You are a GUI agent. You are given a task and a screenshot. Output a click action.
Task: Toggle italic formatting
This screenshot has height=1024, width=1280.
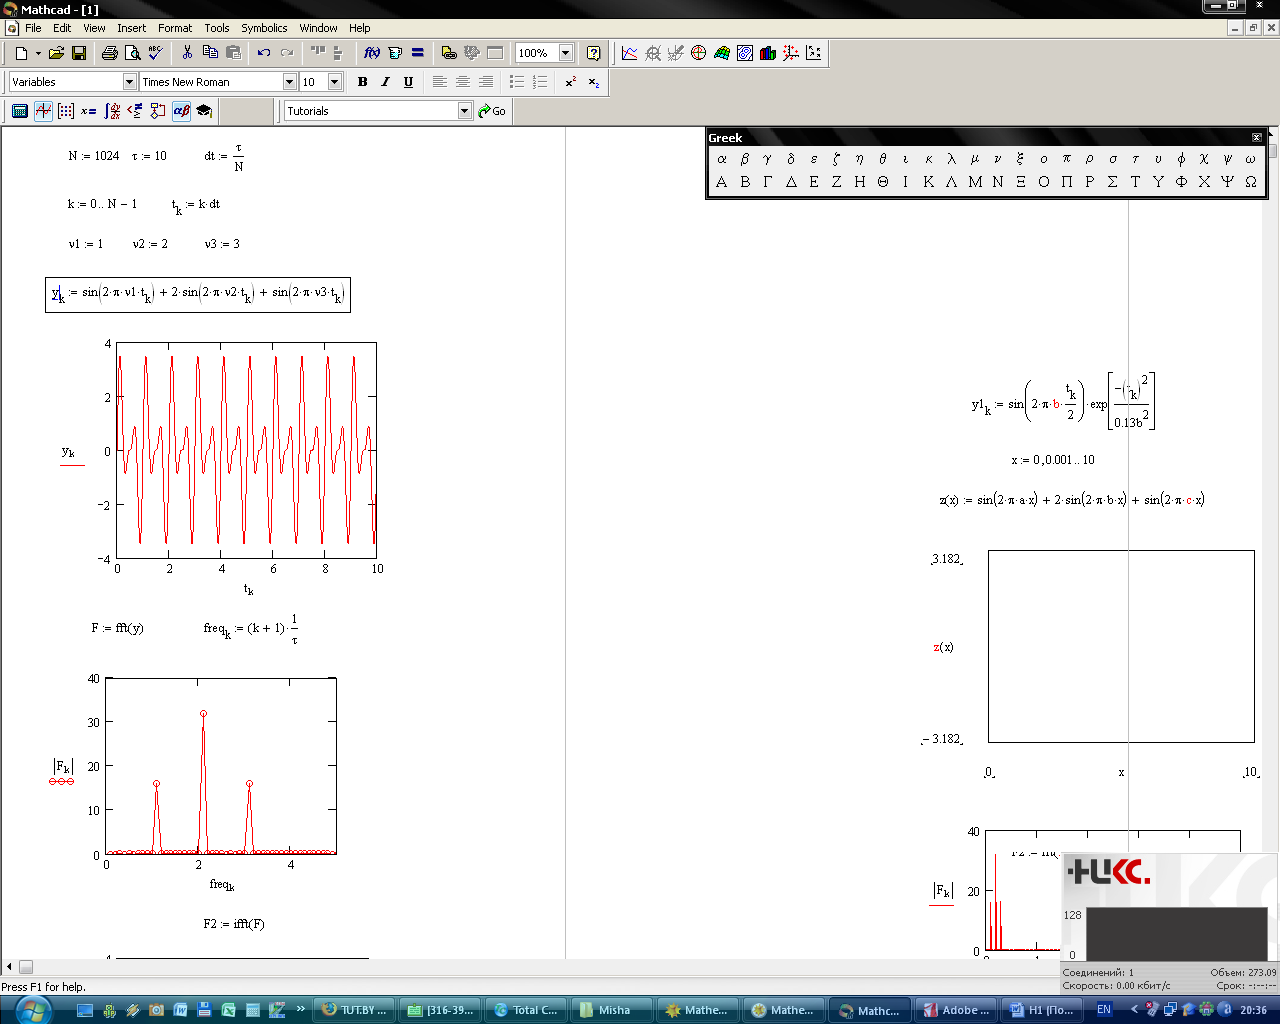tap(385, 82)
